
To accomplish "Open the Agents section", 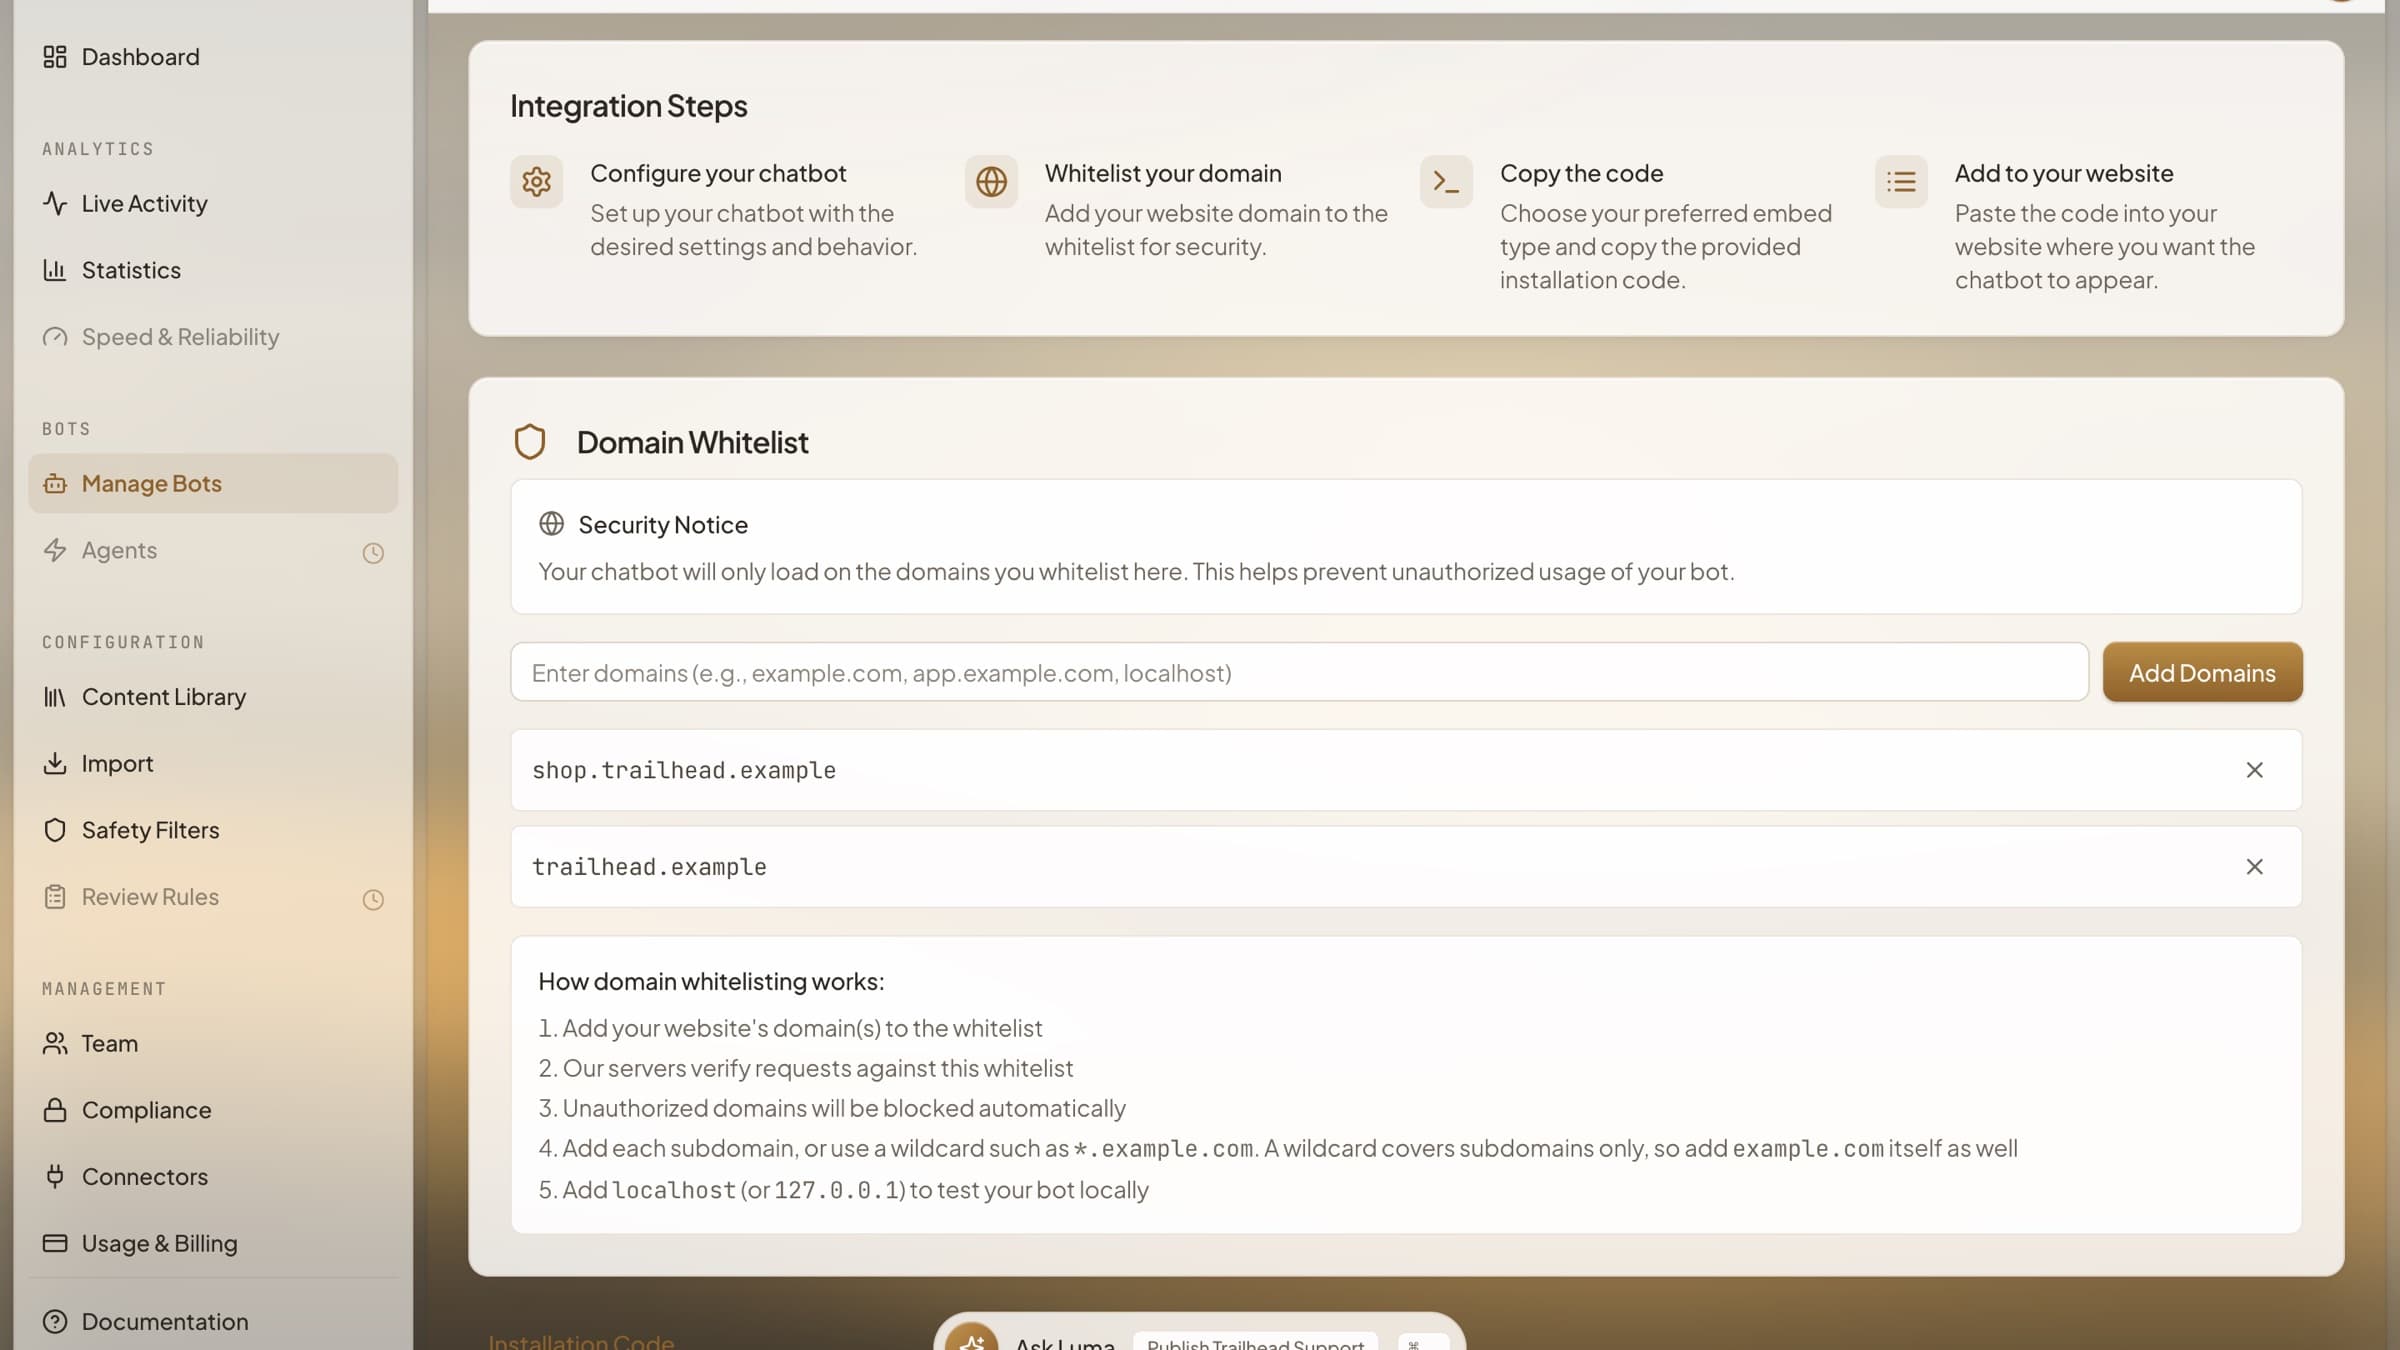I will (213, 551).
